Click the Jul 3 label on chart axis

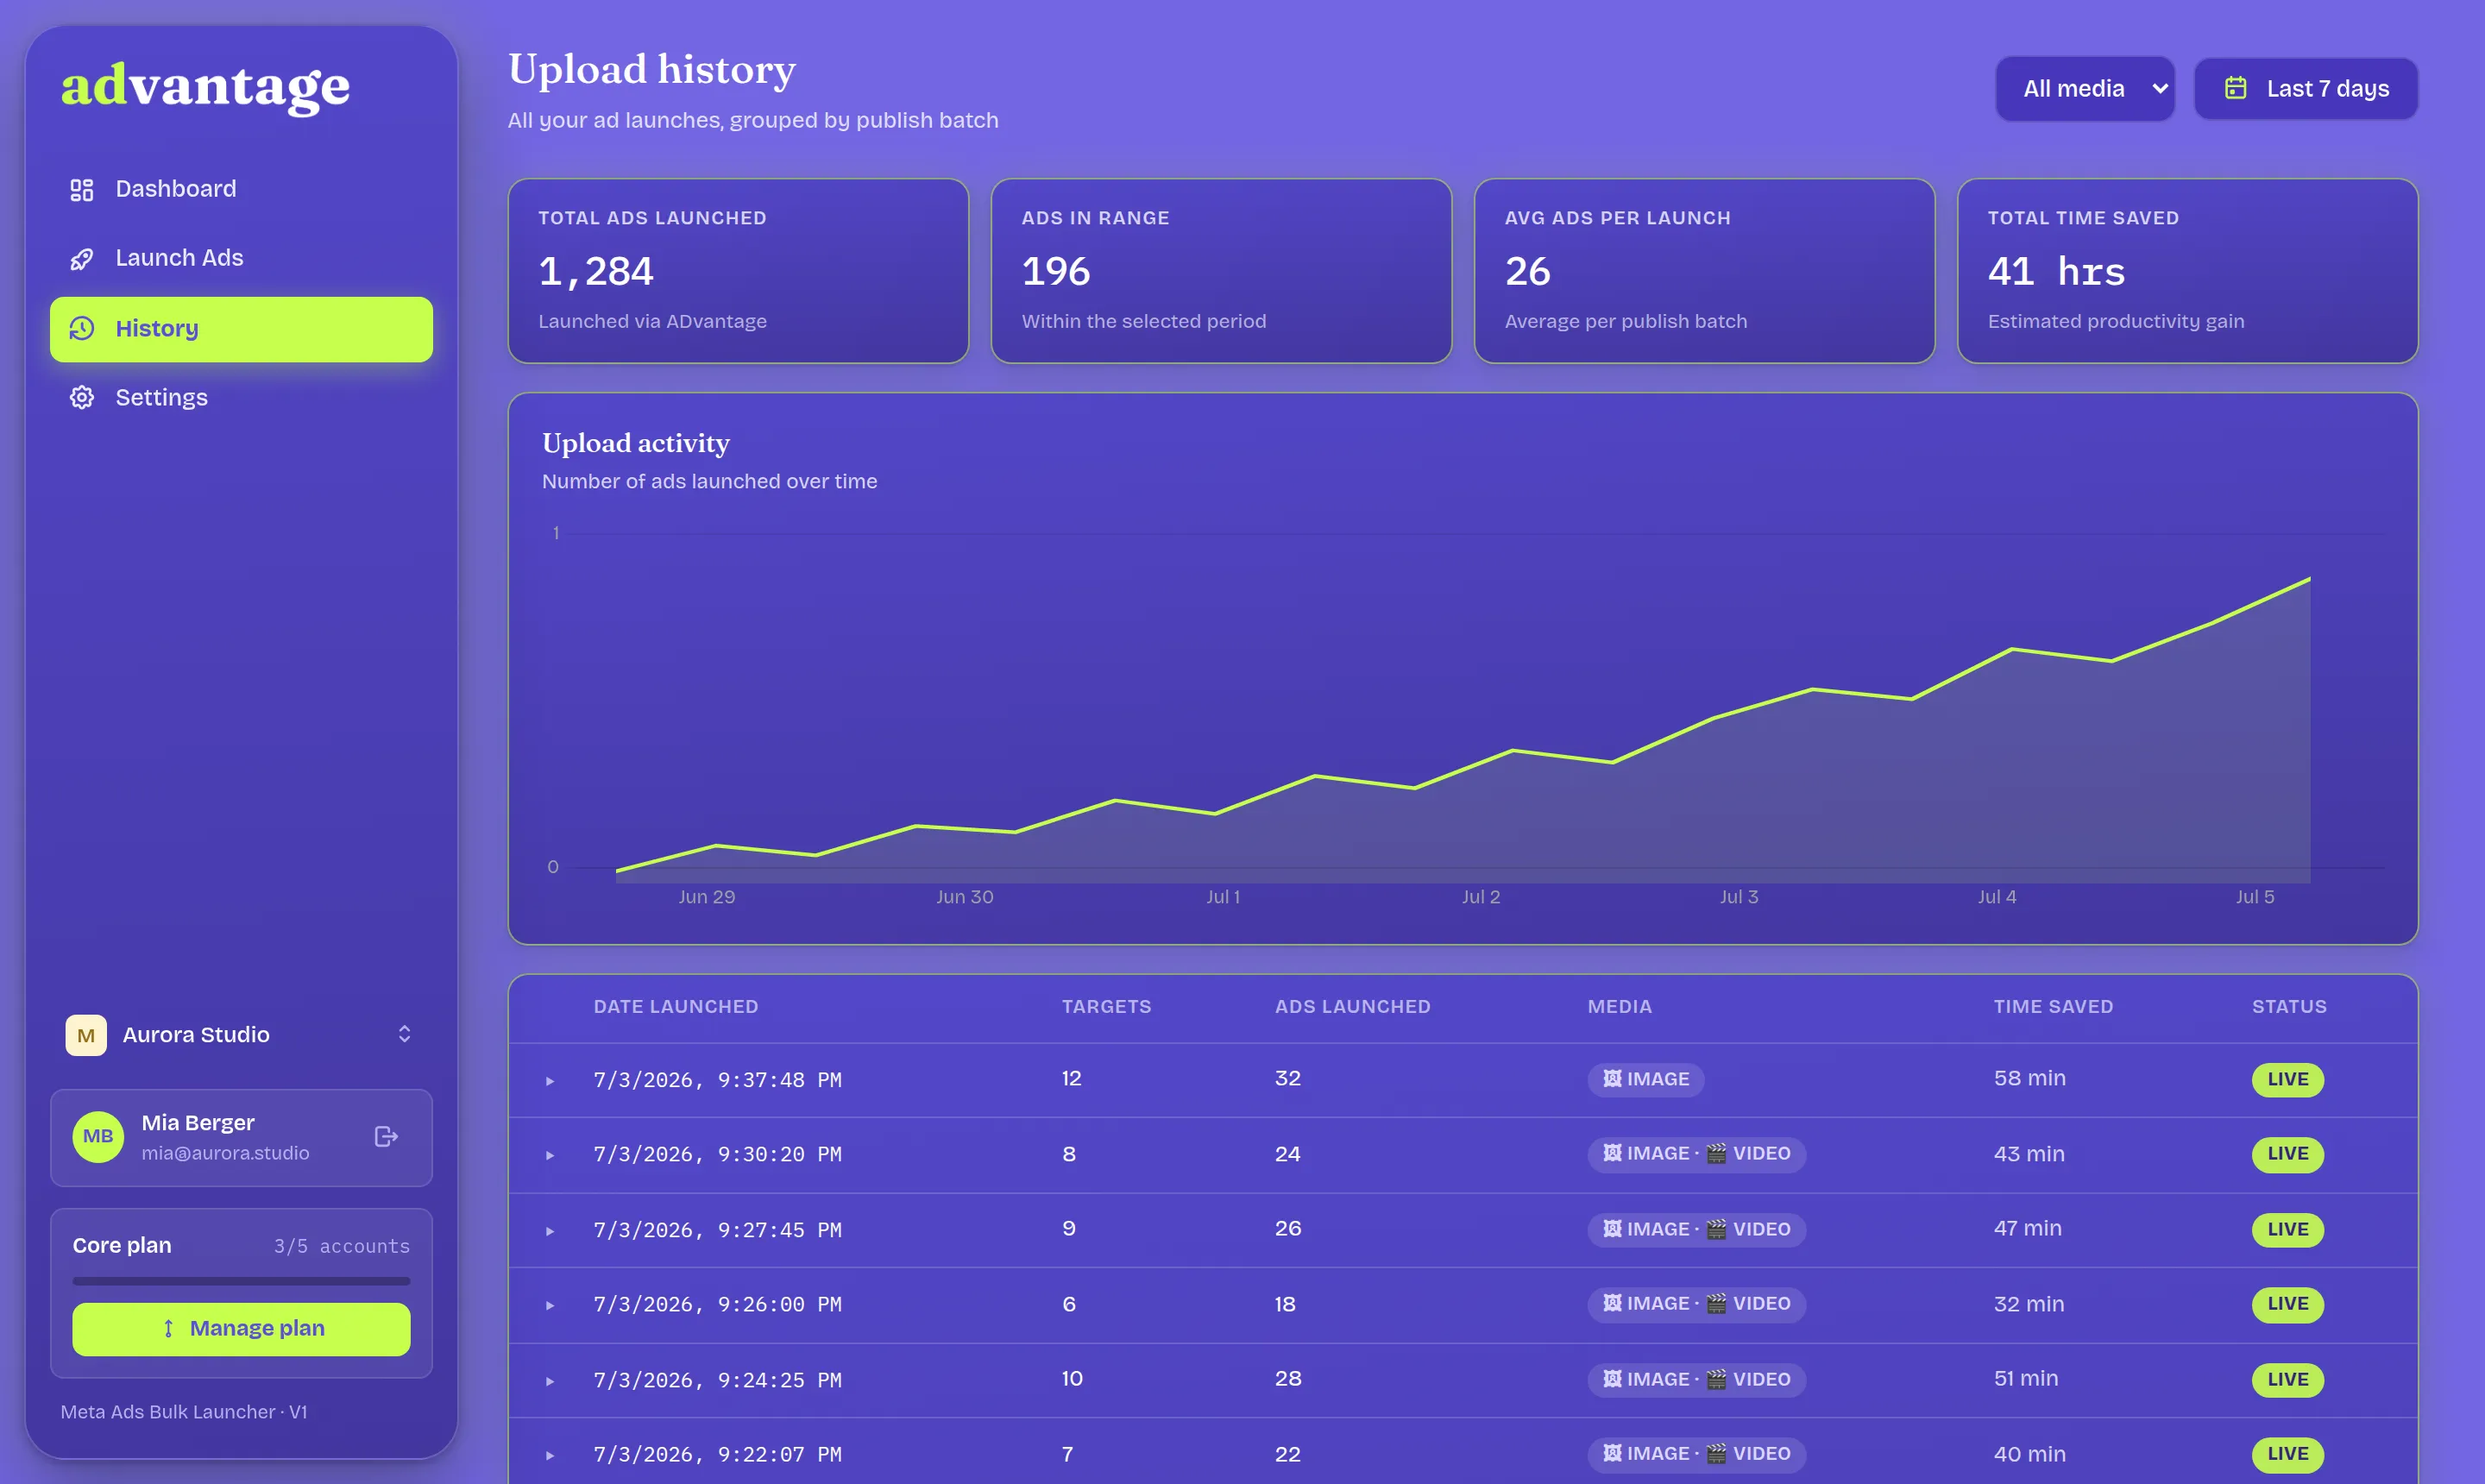1739,897
